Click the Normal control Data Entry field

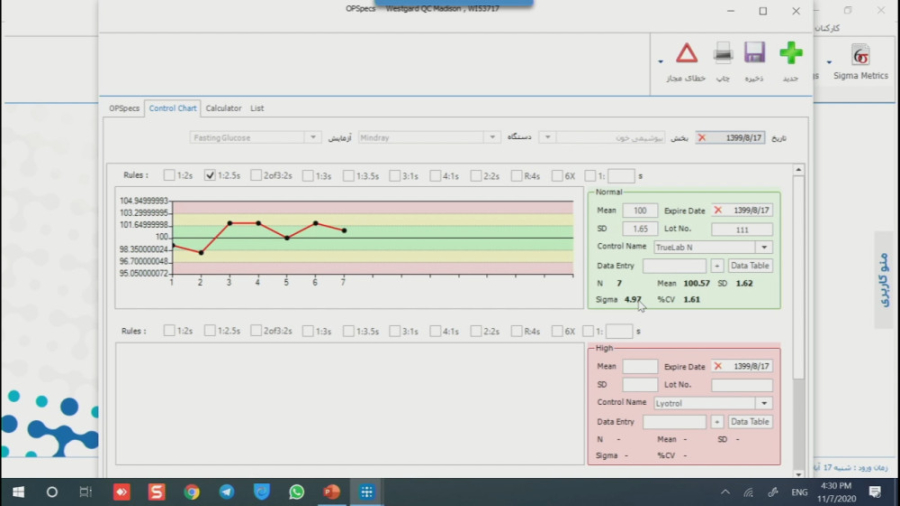coord(674,266)
